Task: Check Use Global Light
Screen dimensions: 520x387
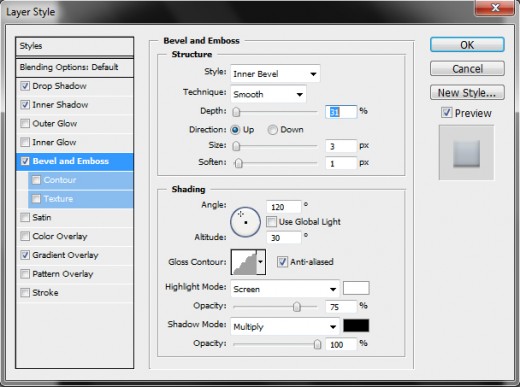Action: tap(271, 222)
